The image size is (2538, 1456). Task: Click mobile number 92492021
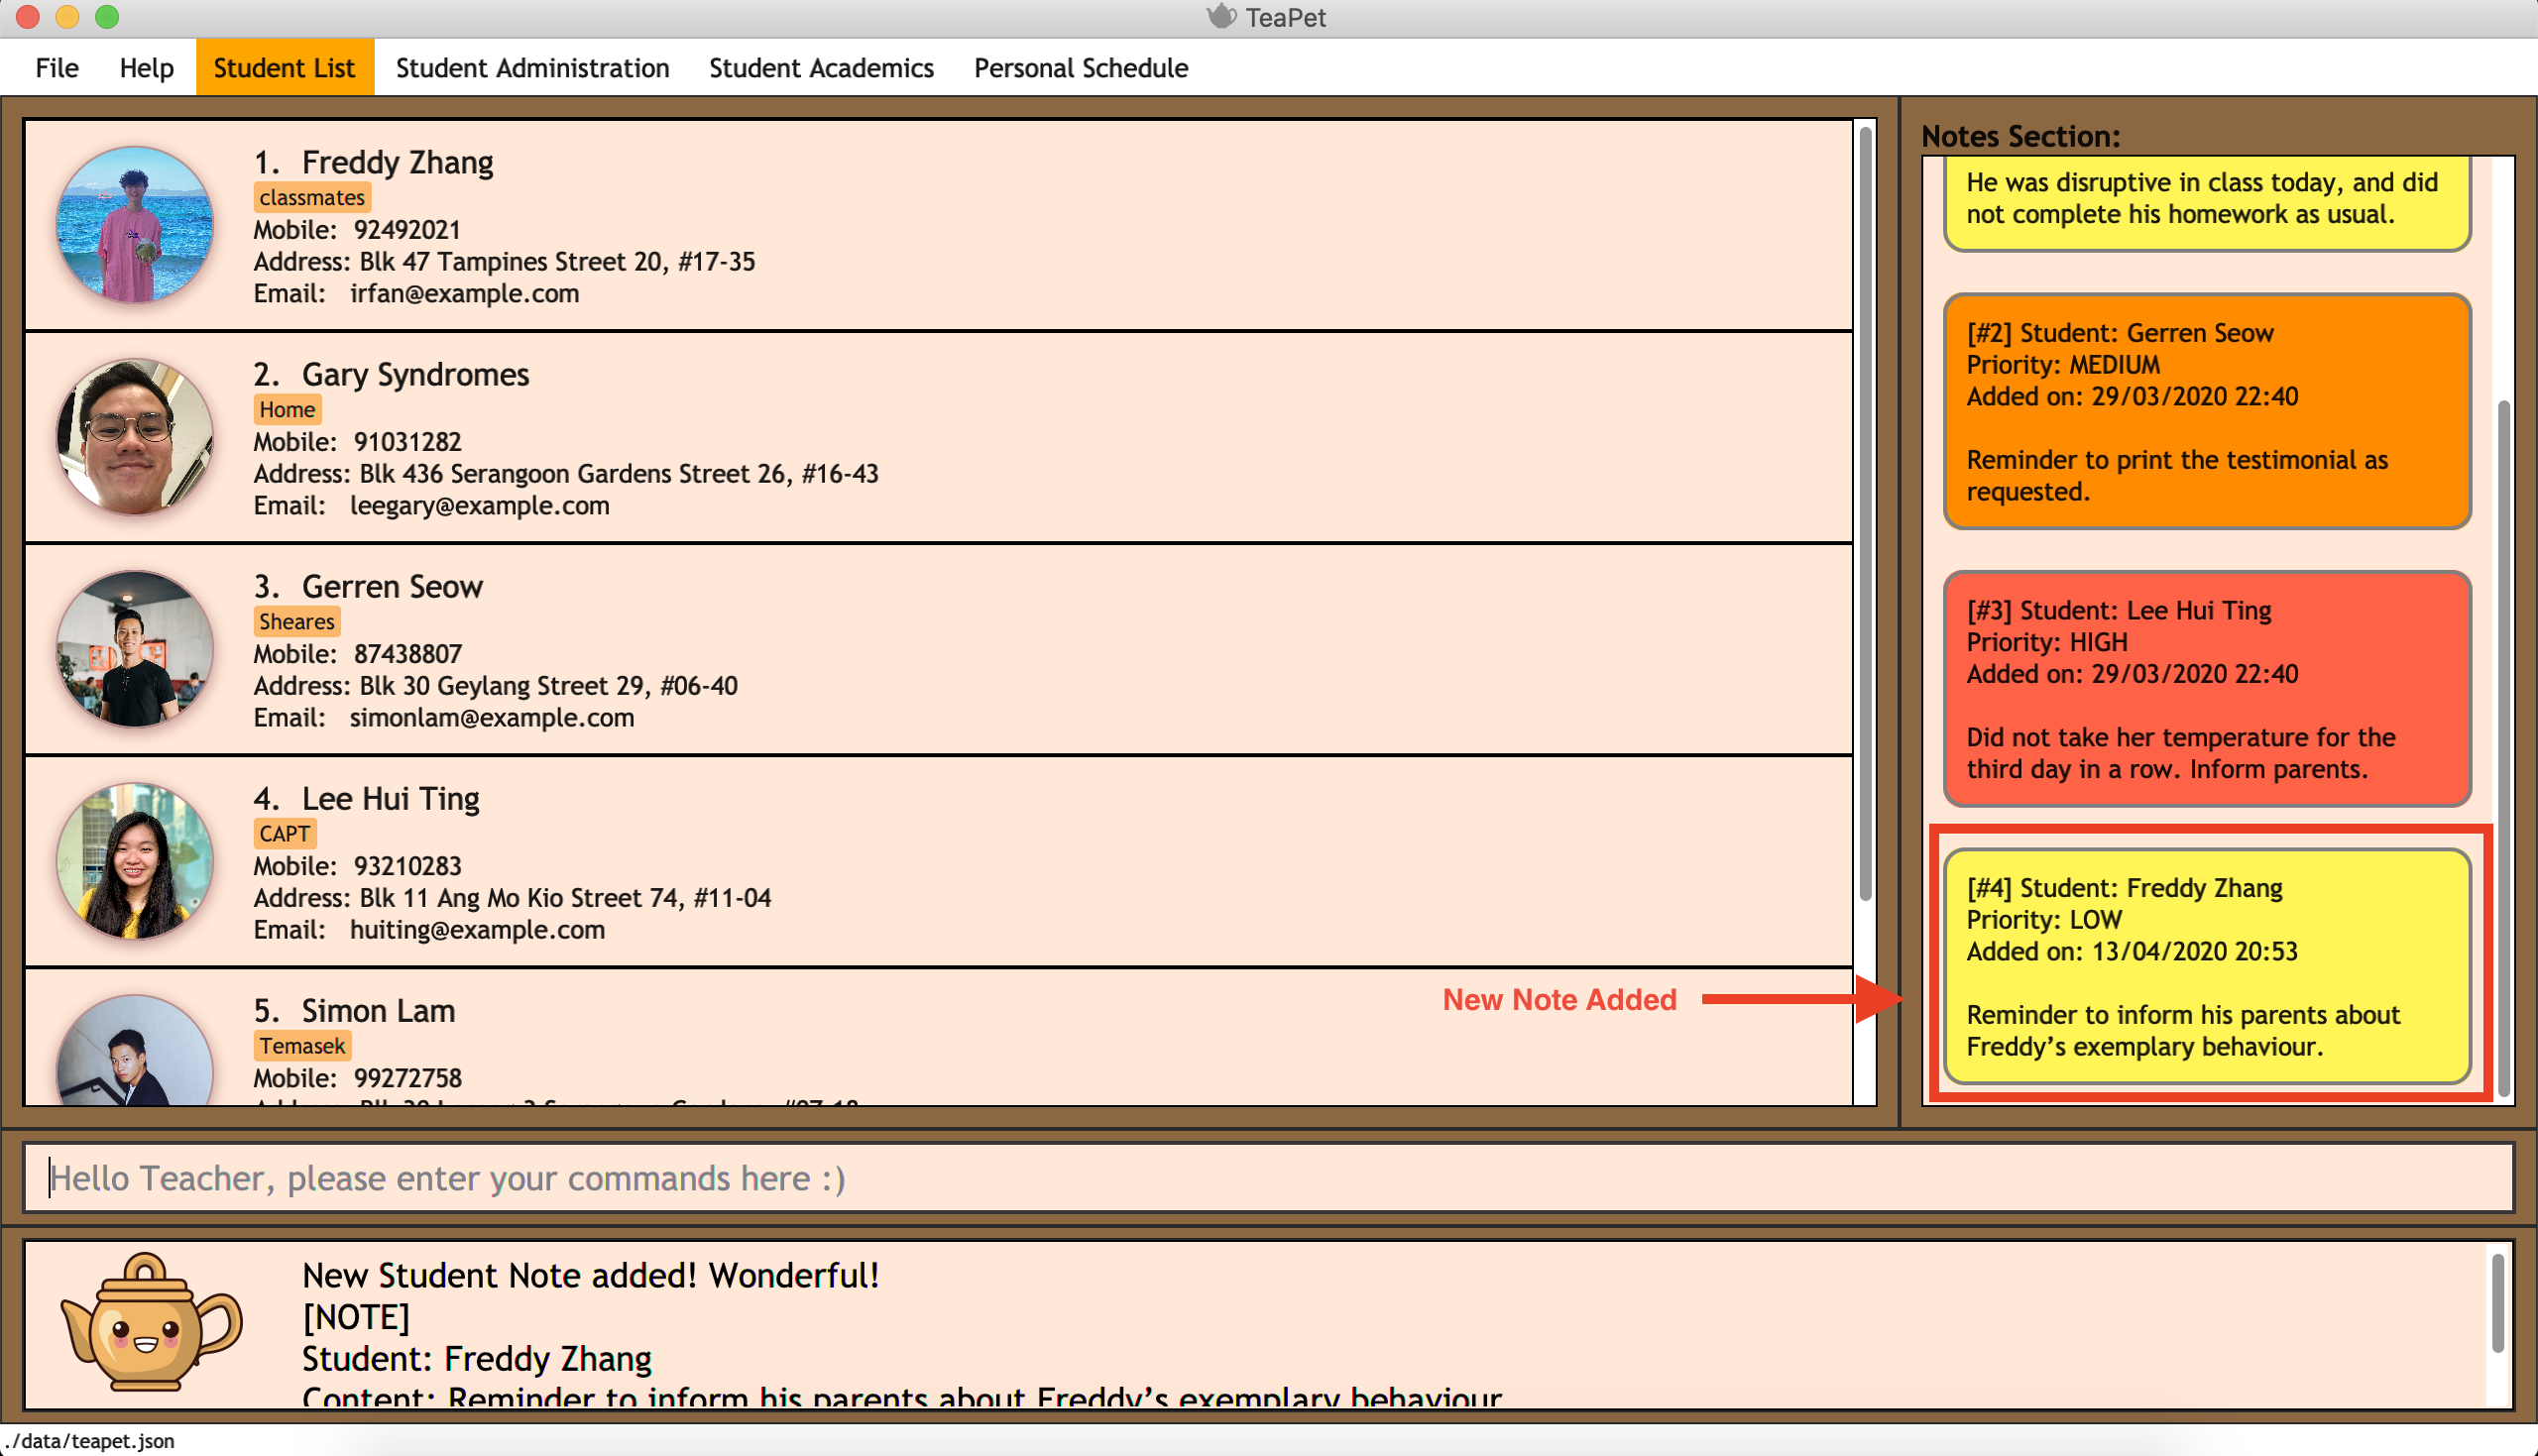coord(407,229)
